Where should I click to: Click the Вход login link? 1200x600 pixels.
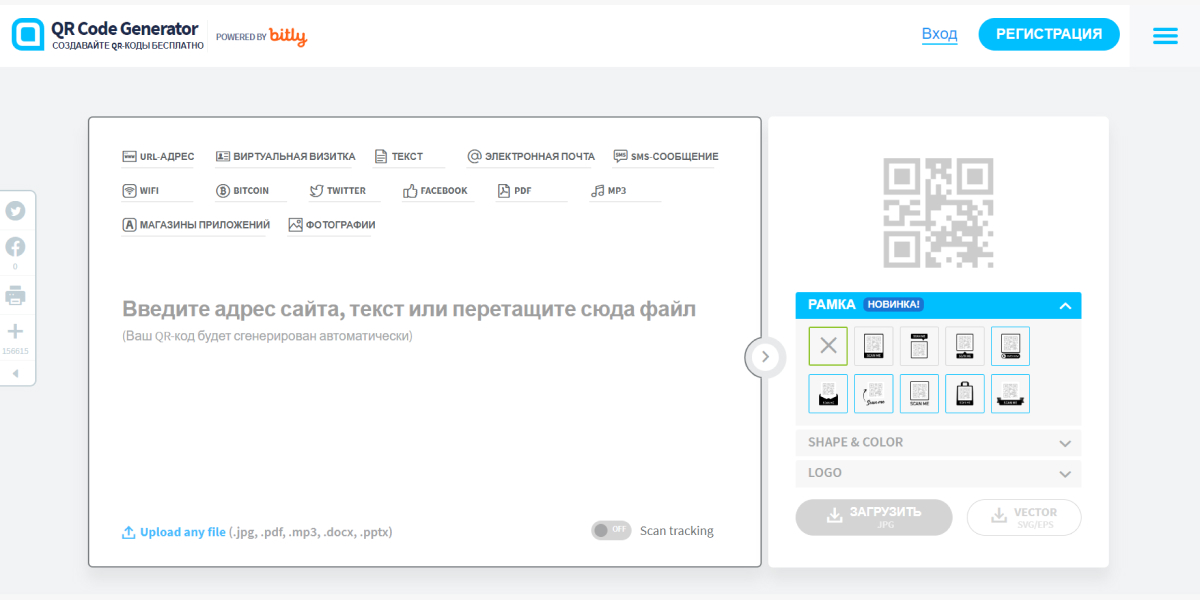point(939,34)
